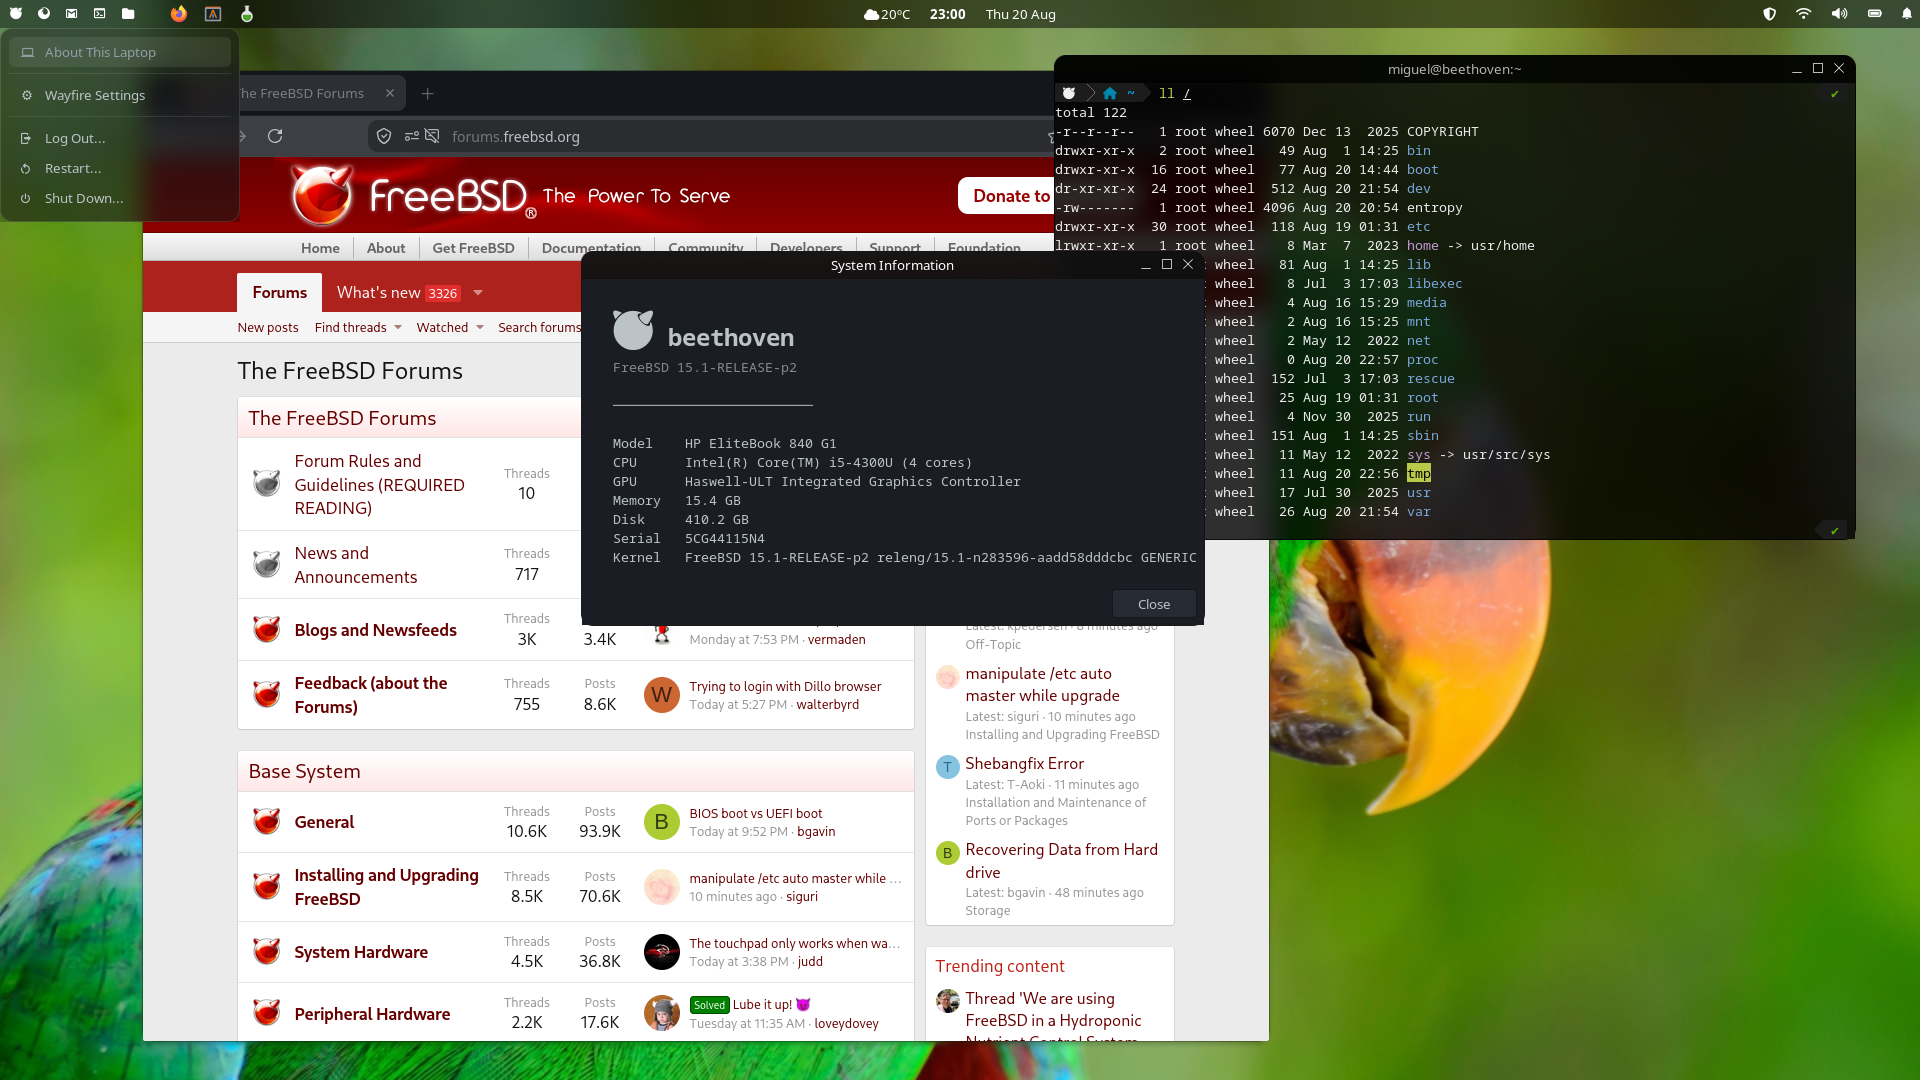Open the System Hardware forum
The height and width of the screenshot is (1080, 1920).
(361, 952)
